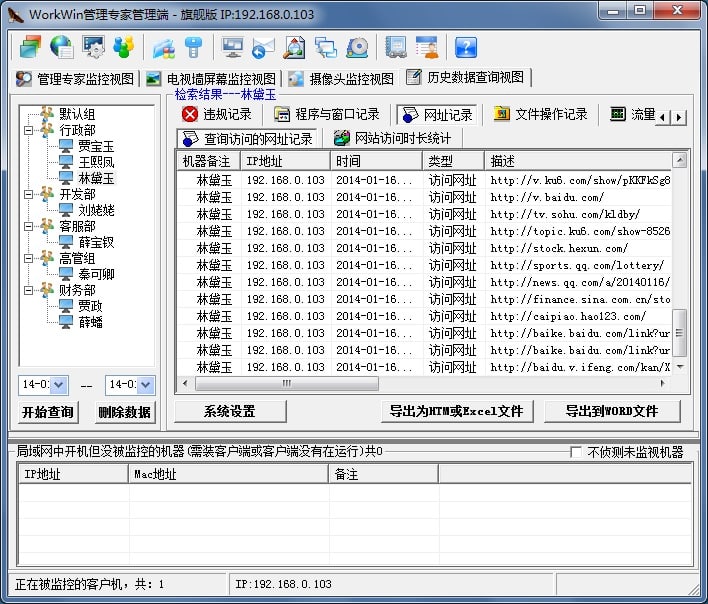This screenshot has height=604, width=708.
Task: Click the disc media toolbar icon
Action: click(x=357, y=47)
